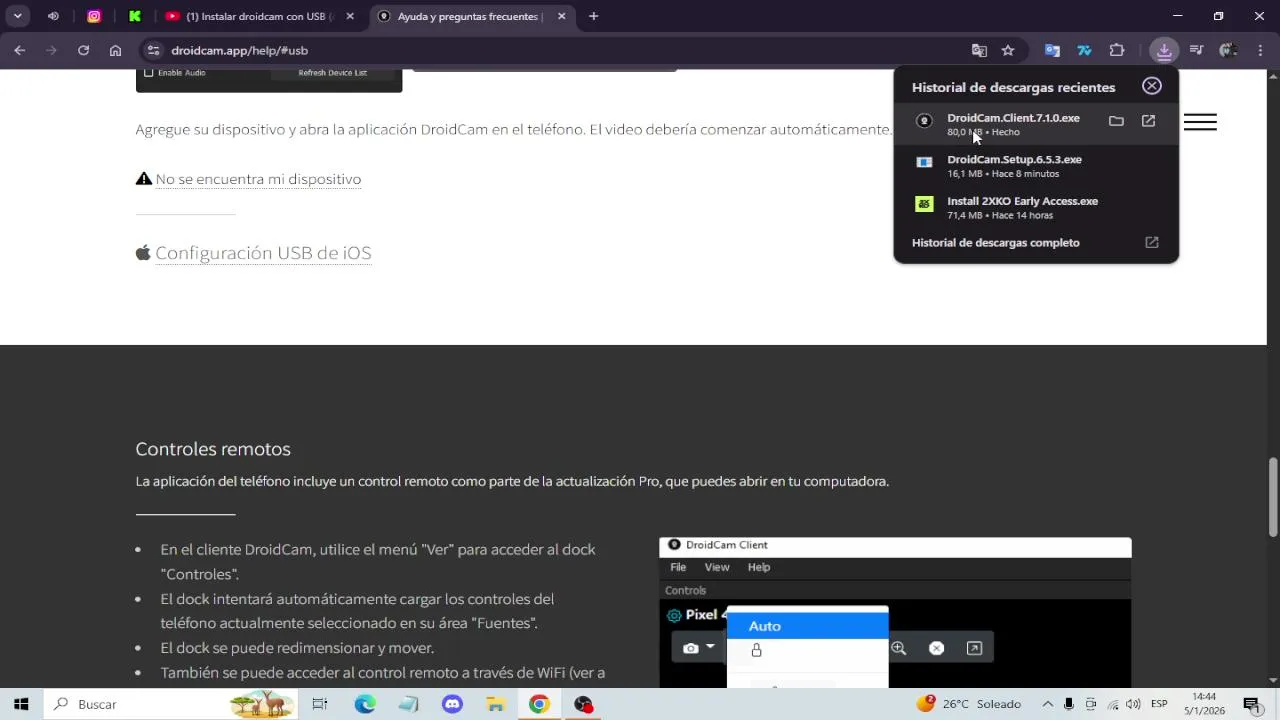1280x720 pixels.
Task: Reload the droidcam help page
Action: click(83, 50)
